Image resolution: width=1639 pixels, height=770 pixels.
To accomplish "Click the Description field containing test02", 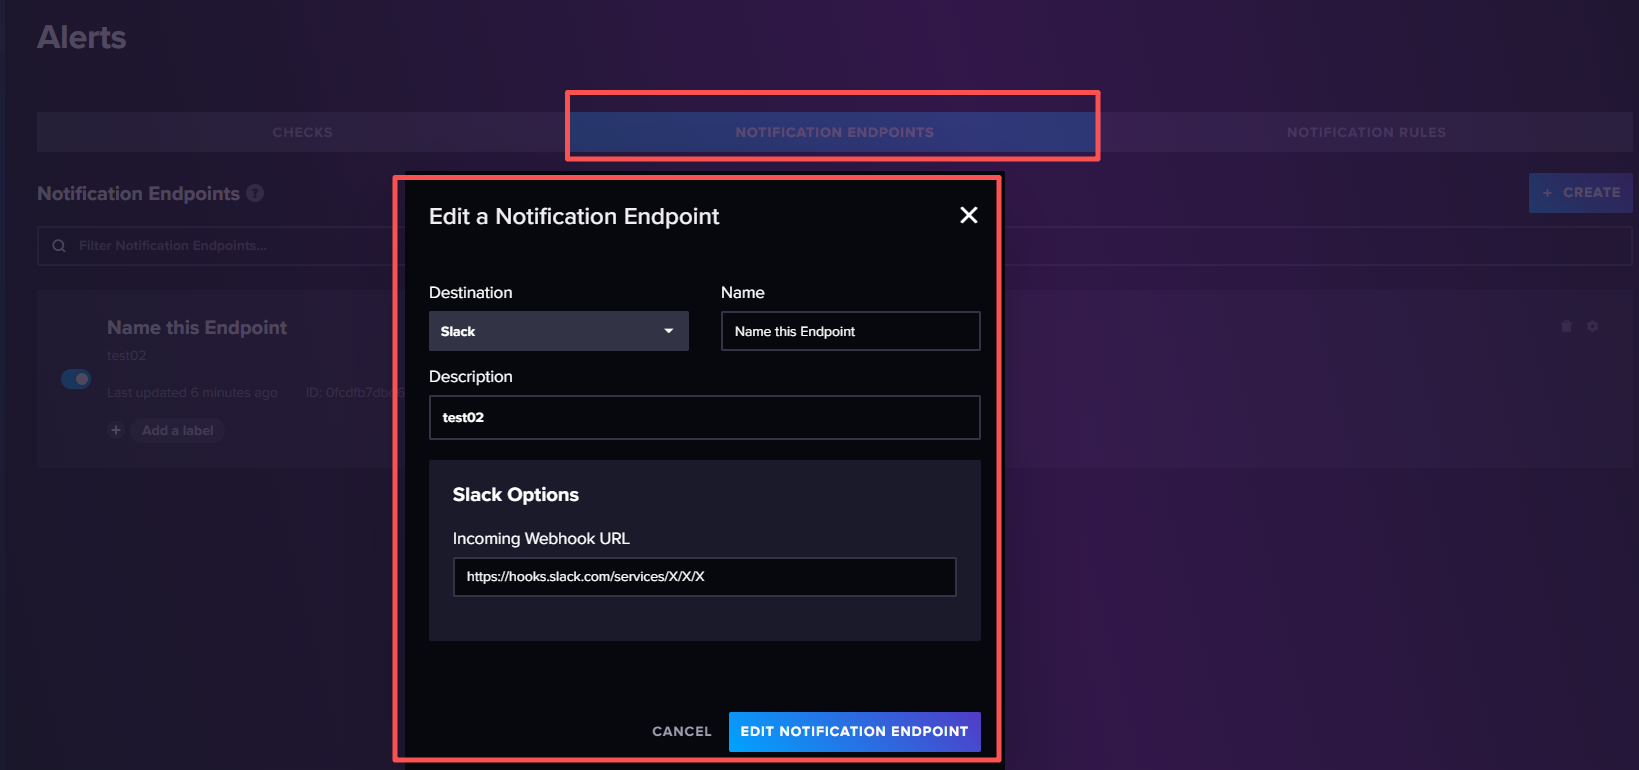I will (704, 417).
